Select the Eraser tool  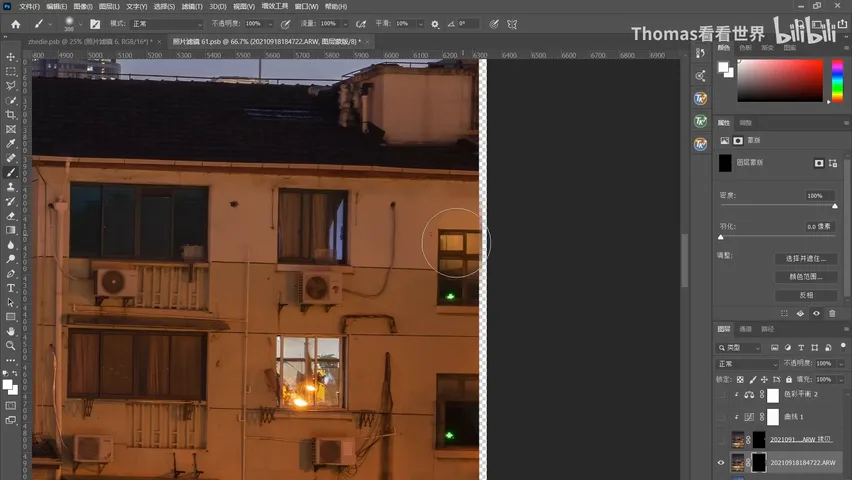click(11, 216)
